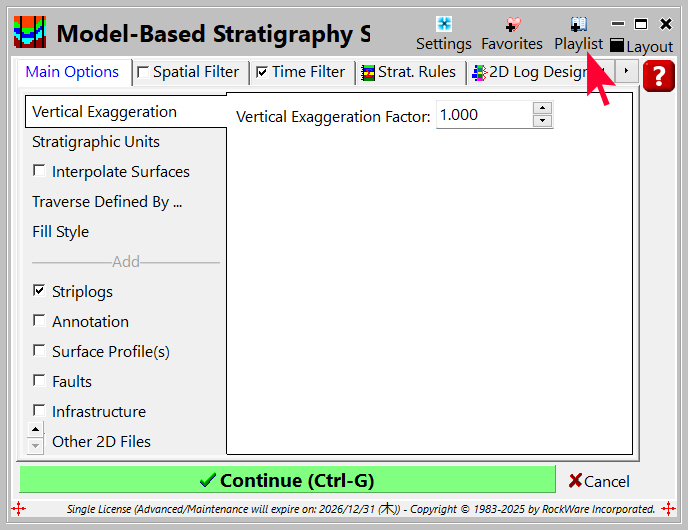This screenshot has width=688, height=530.
Task: Enable the Interpolate Surfaces checkbox
Action: click(39, 171)
